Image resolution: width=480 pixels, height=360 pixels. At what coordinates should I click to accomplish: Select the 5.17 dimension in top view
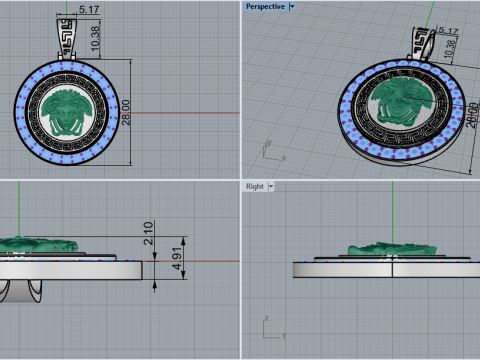[x=89, y=9]
